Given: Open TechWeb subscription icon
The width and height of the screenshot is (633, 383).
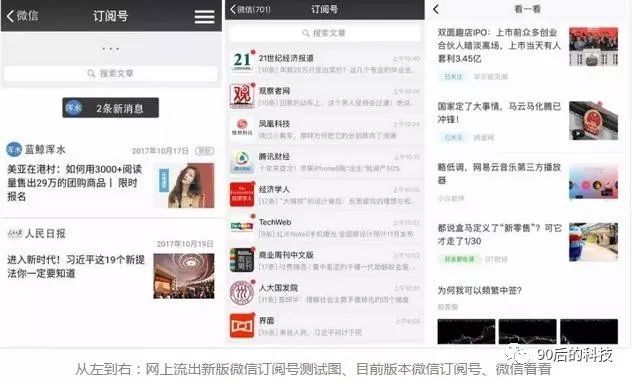Looking at the screenshot, I should 242,227.
